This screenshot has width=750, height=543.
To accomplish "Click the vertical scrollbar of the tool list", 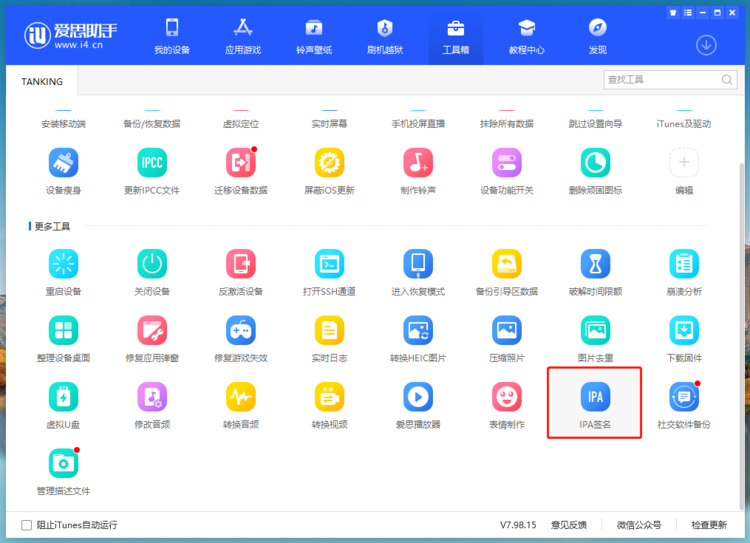I will pyautogui.click(x=741, y=335).
